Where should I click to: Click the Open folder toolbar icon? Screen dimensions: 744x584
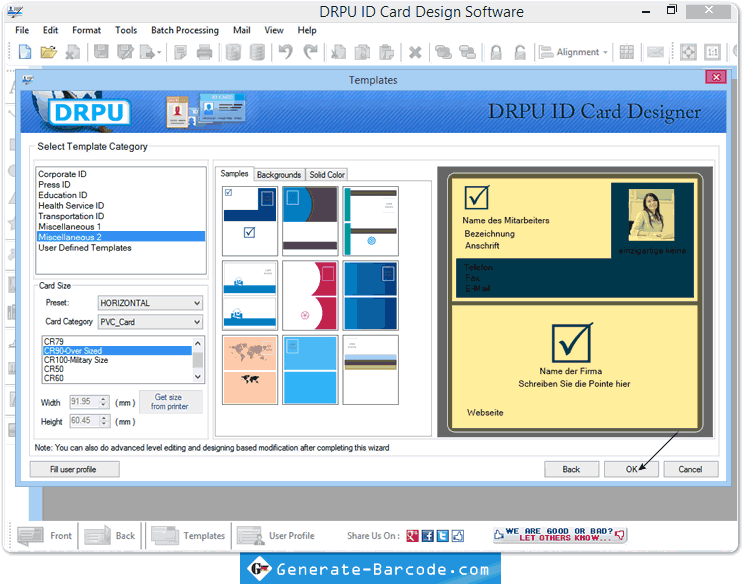click(48, 52)
